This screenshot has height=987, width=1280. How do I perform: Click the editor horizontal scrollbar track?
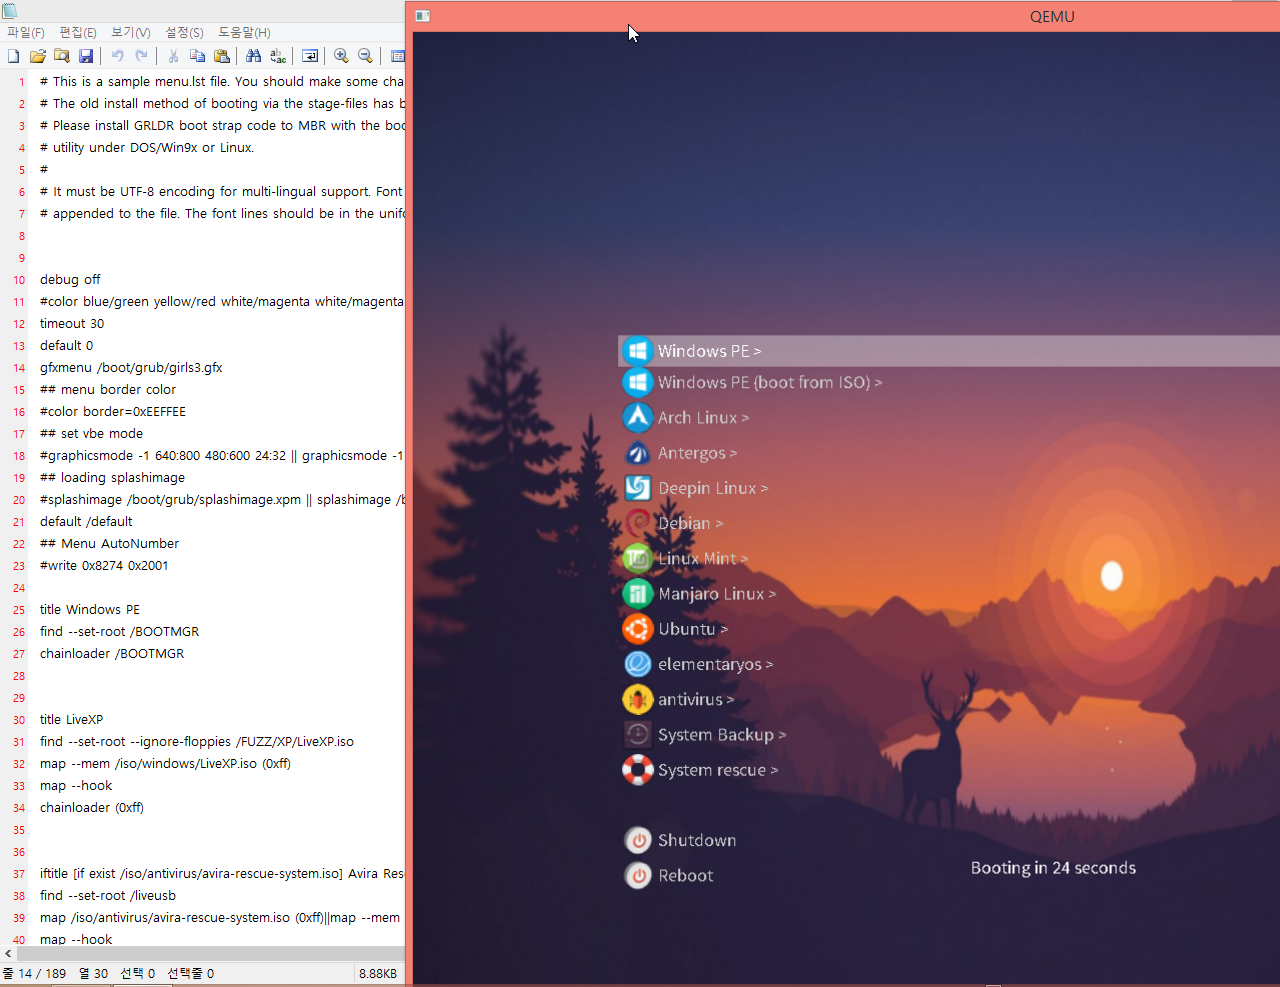point(210,953)
